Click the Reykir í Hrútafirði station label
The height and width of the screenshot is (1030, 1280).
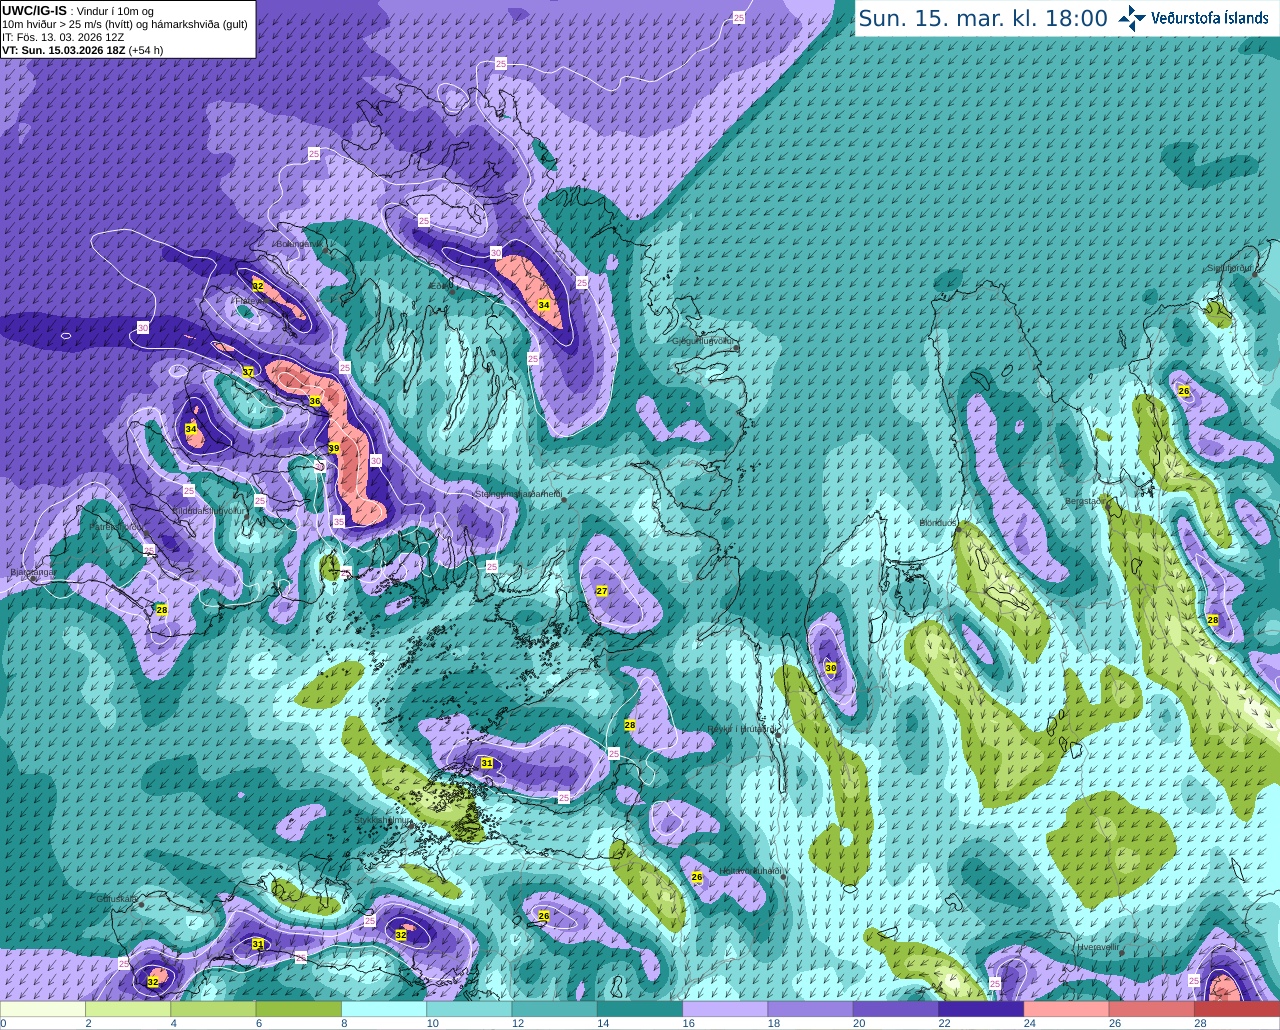(x=743, y=729)
